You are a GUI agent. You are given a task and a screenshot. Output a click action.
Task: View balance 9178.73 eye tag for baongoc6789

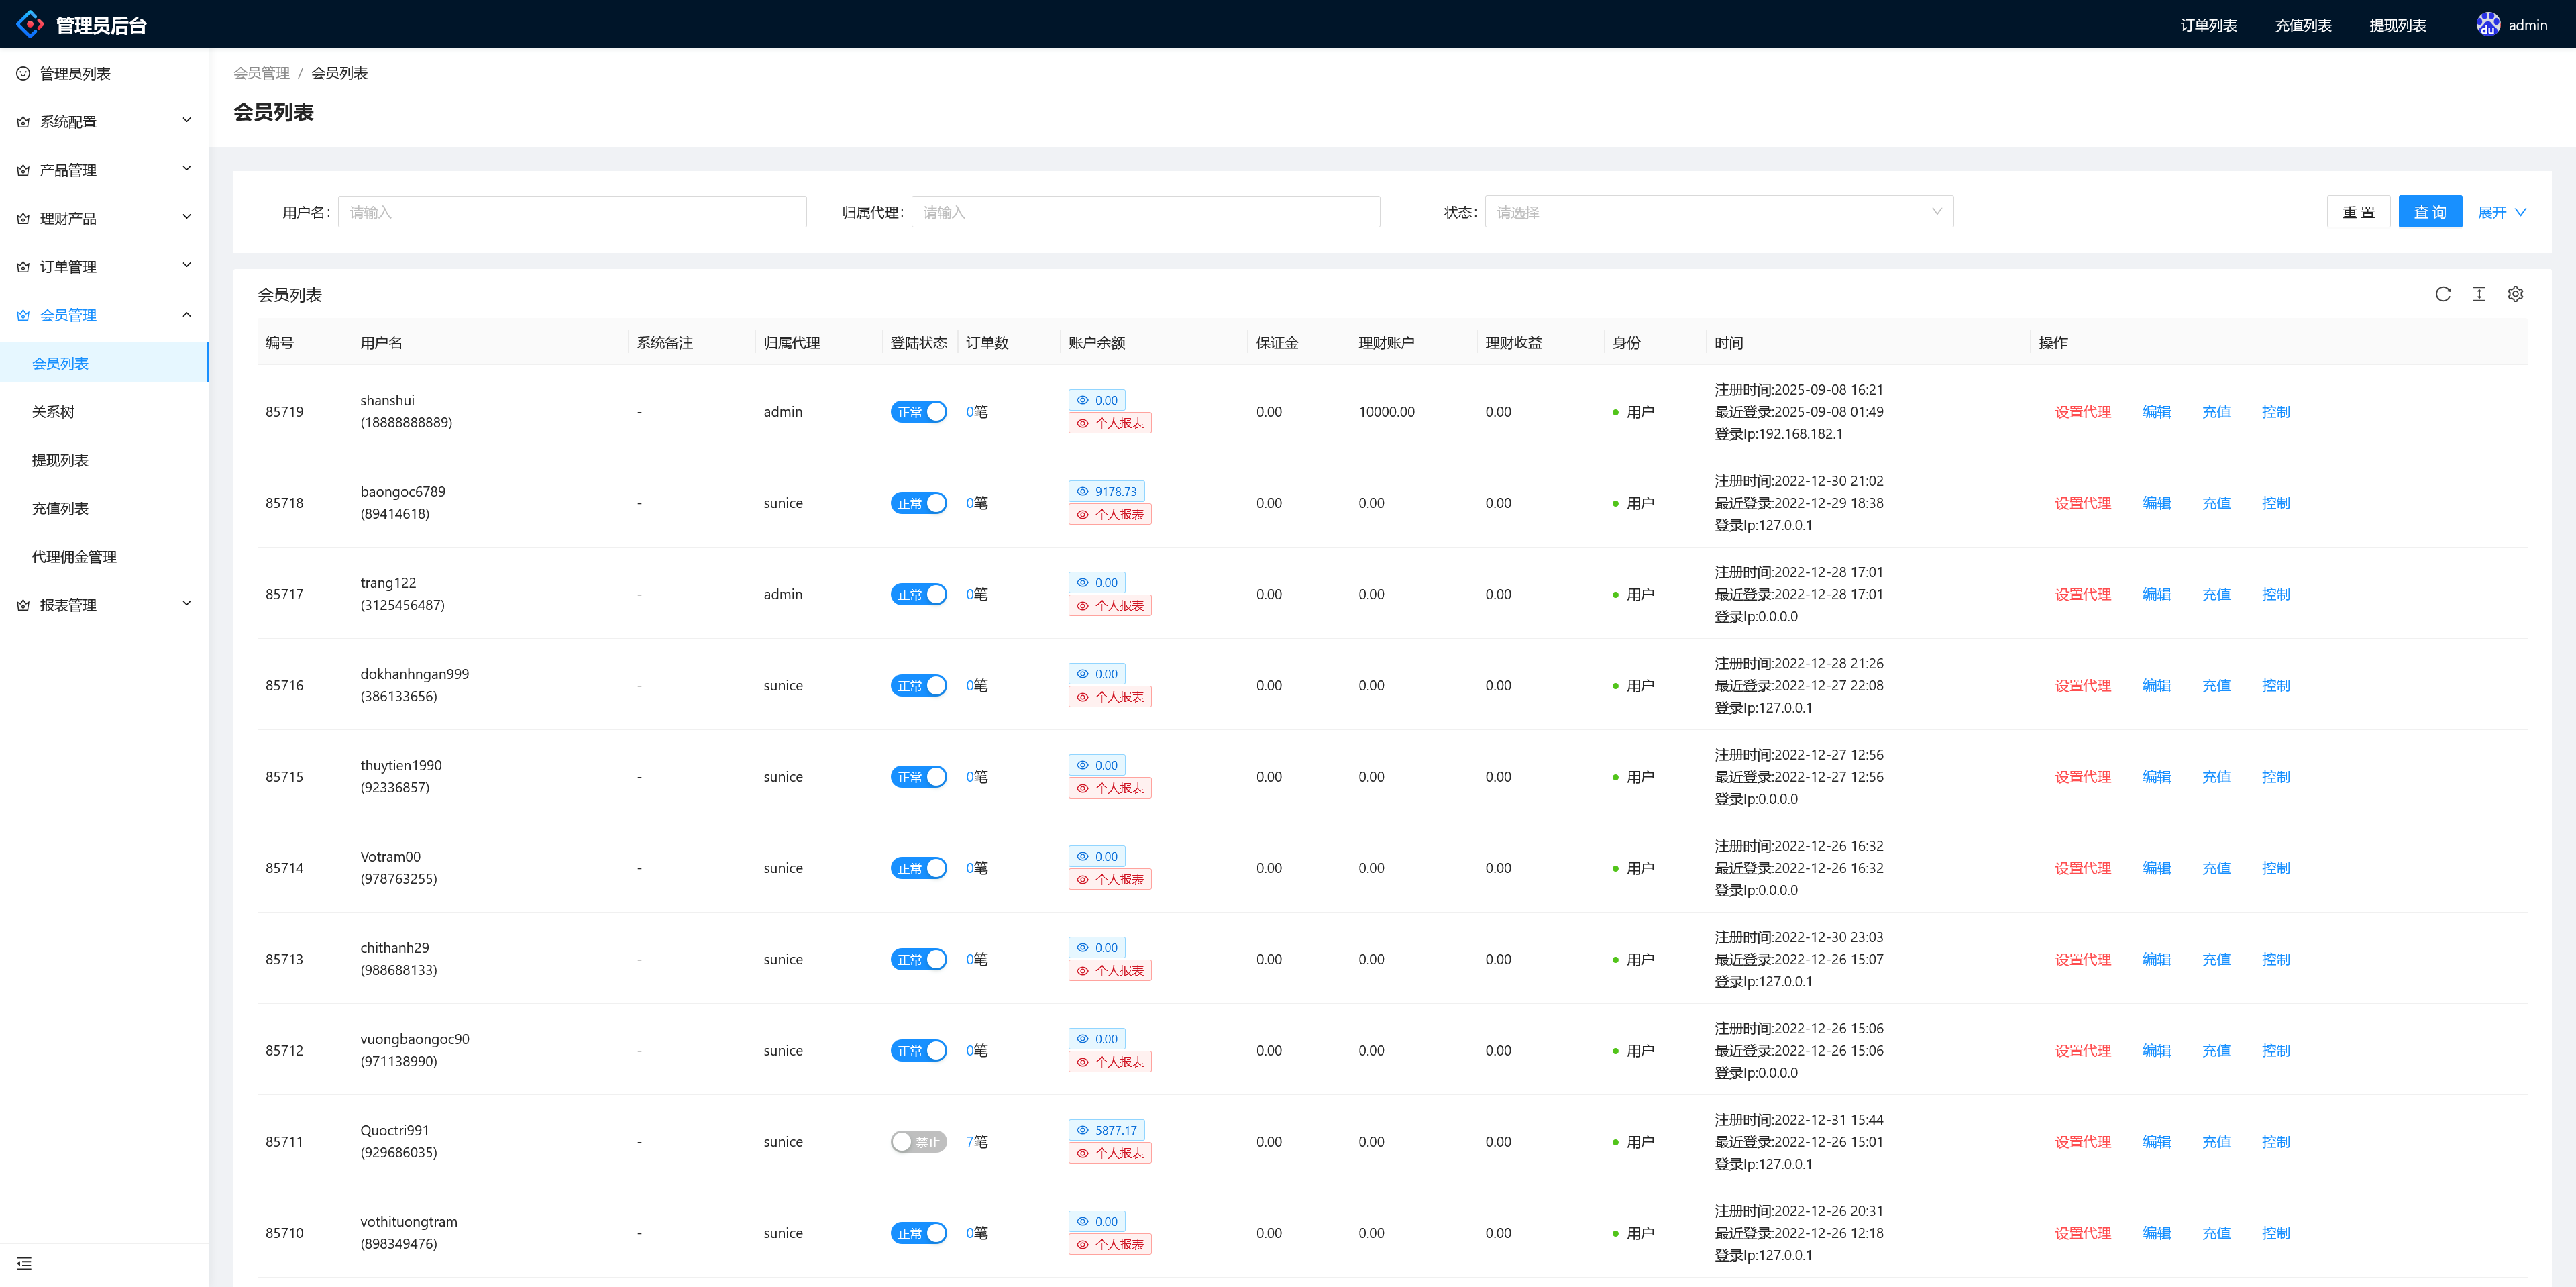(x=1106, y=491)
